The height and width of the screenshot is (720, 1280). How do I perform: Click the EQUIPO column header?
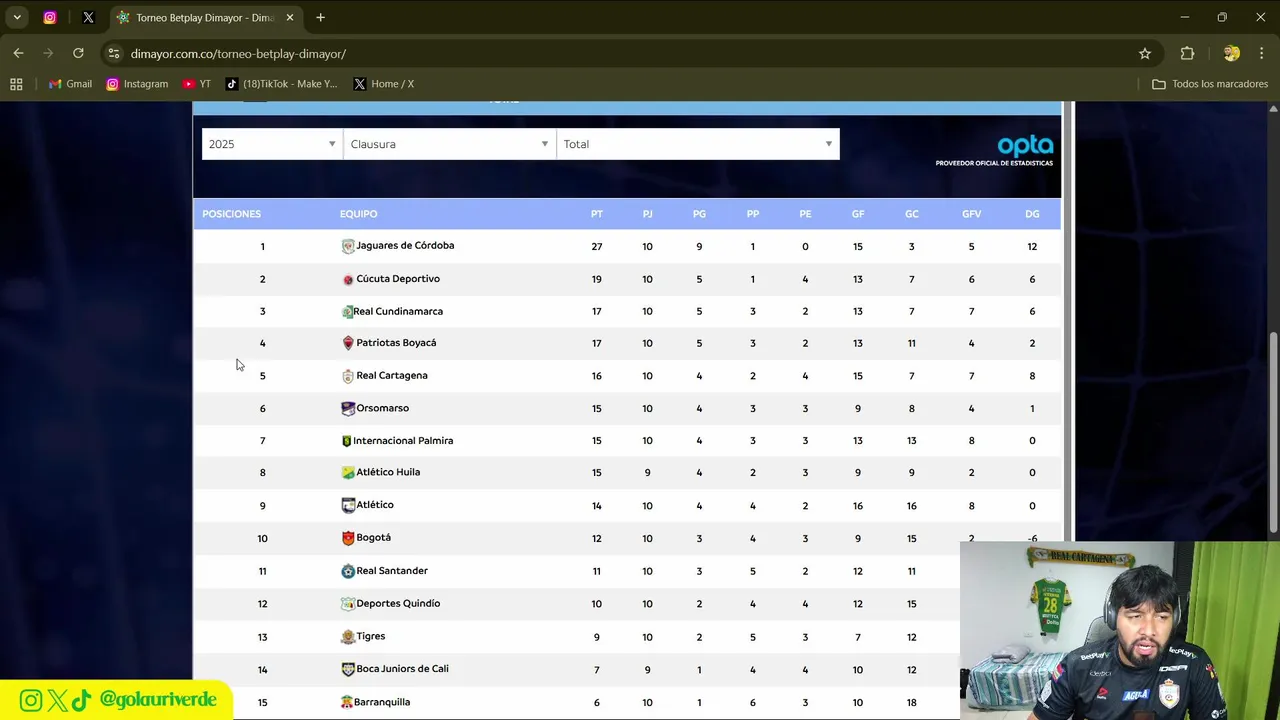(358, 214)
